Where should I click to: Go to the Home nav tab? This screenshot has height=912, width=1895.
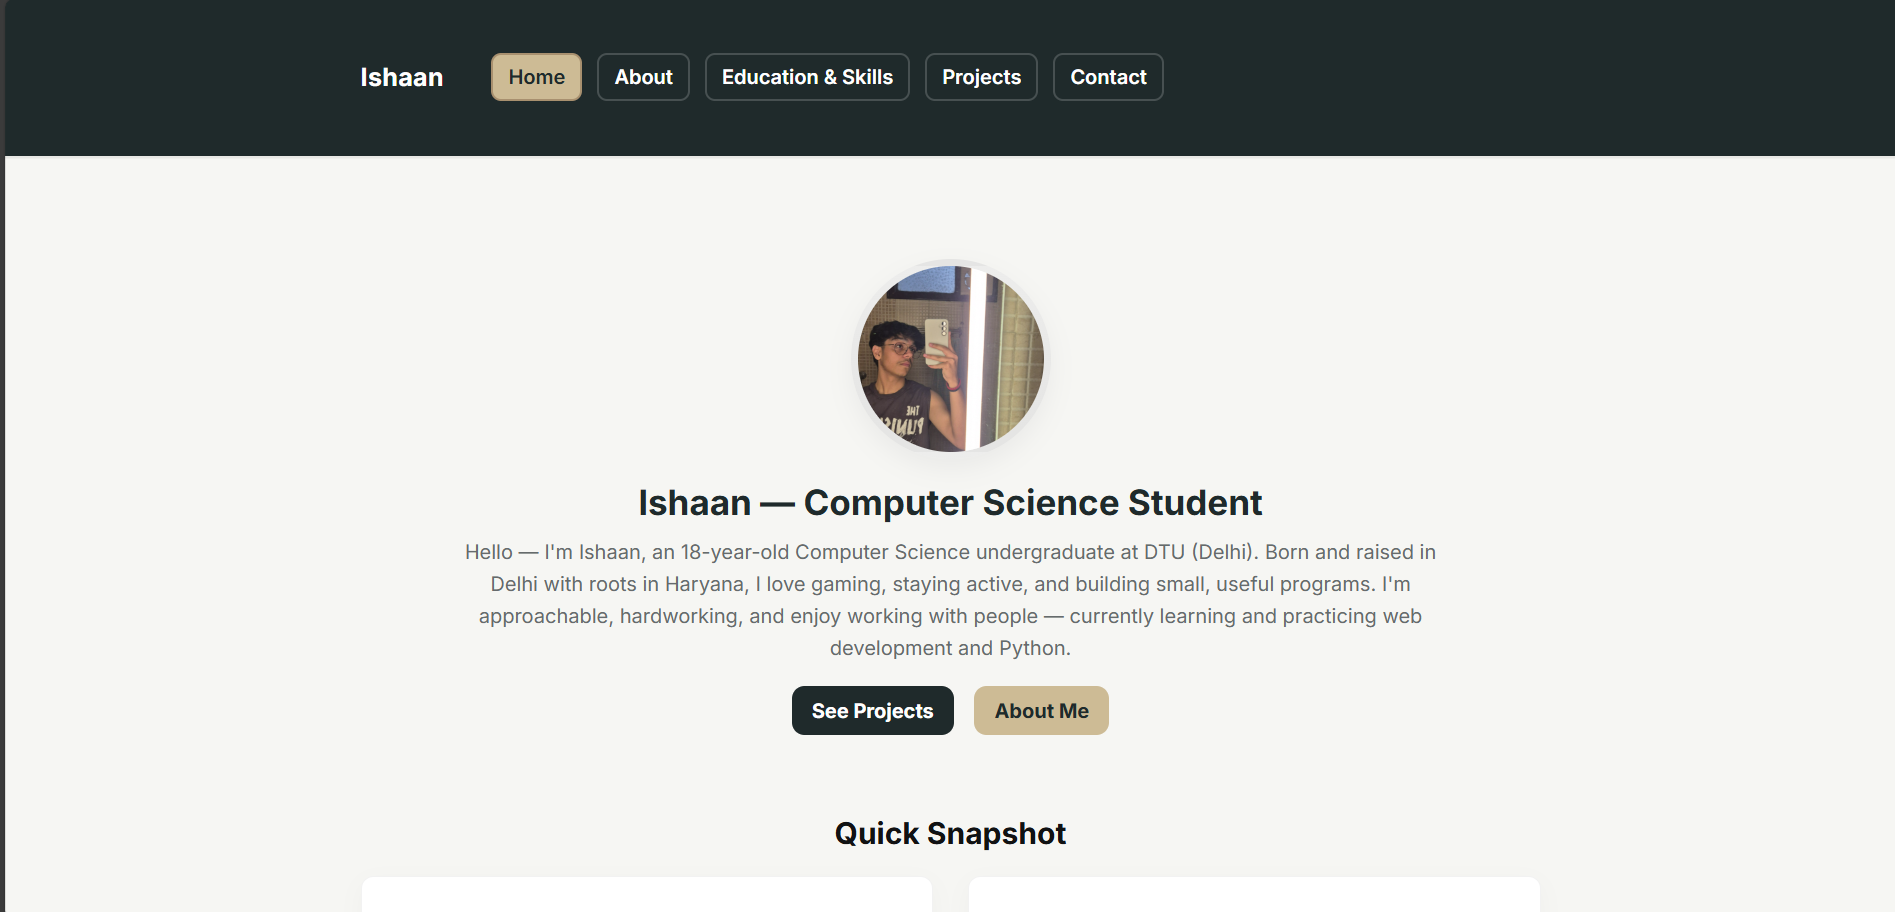point(536,77)
